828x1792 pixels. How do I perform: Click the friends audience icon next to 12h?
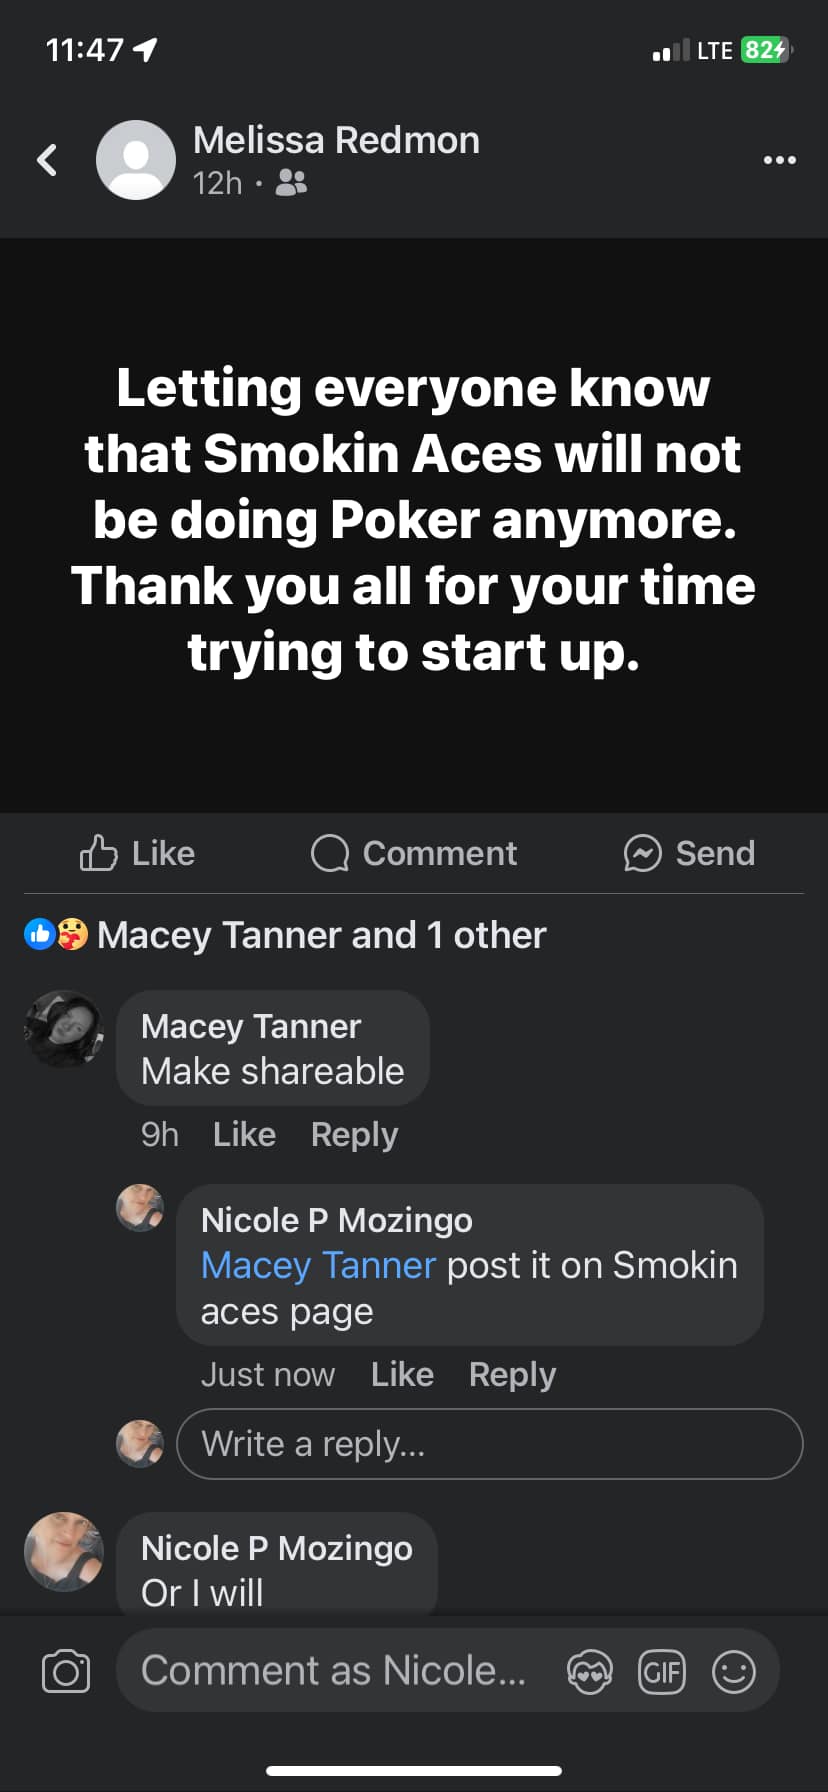tap(289, 183)
